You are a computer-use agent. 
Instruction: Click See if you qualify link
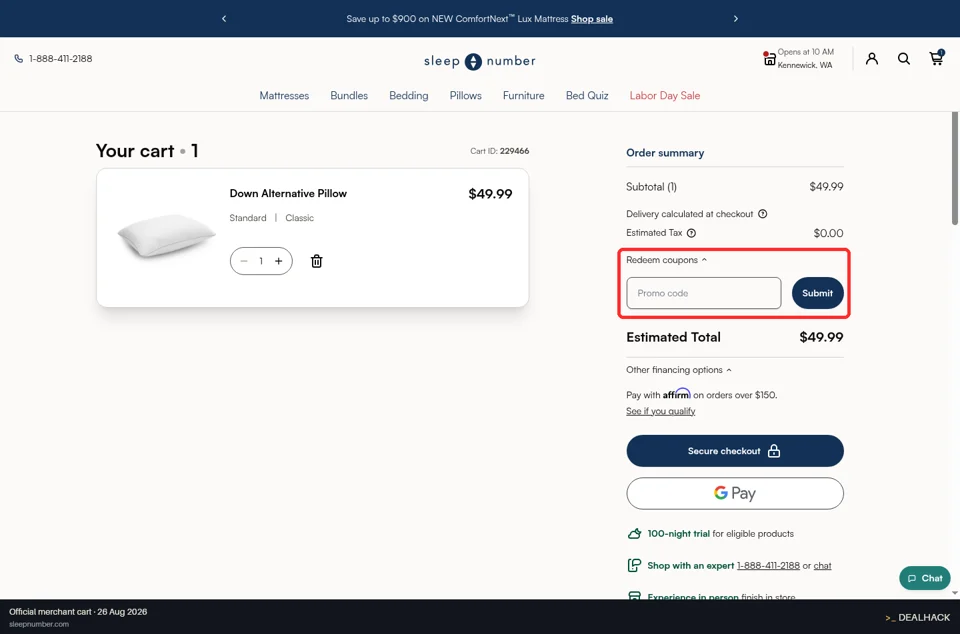click(661, 411)
